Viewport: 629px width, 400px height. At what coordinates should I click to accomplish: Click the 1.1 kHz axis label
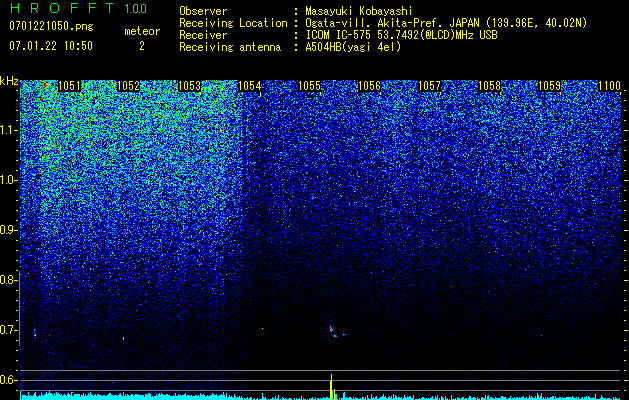[x=7, y=130]
